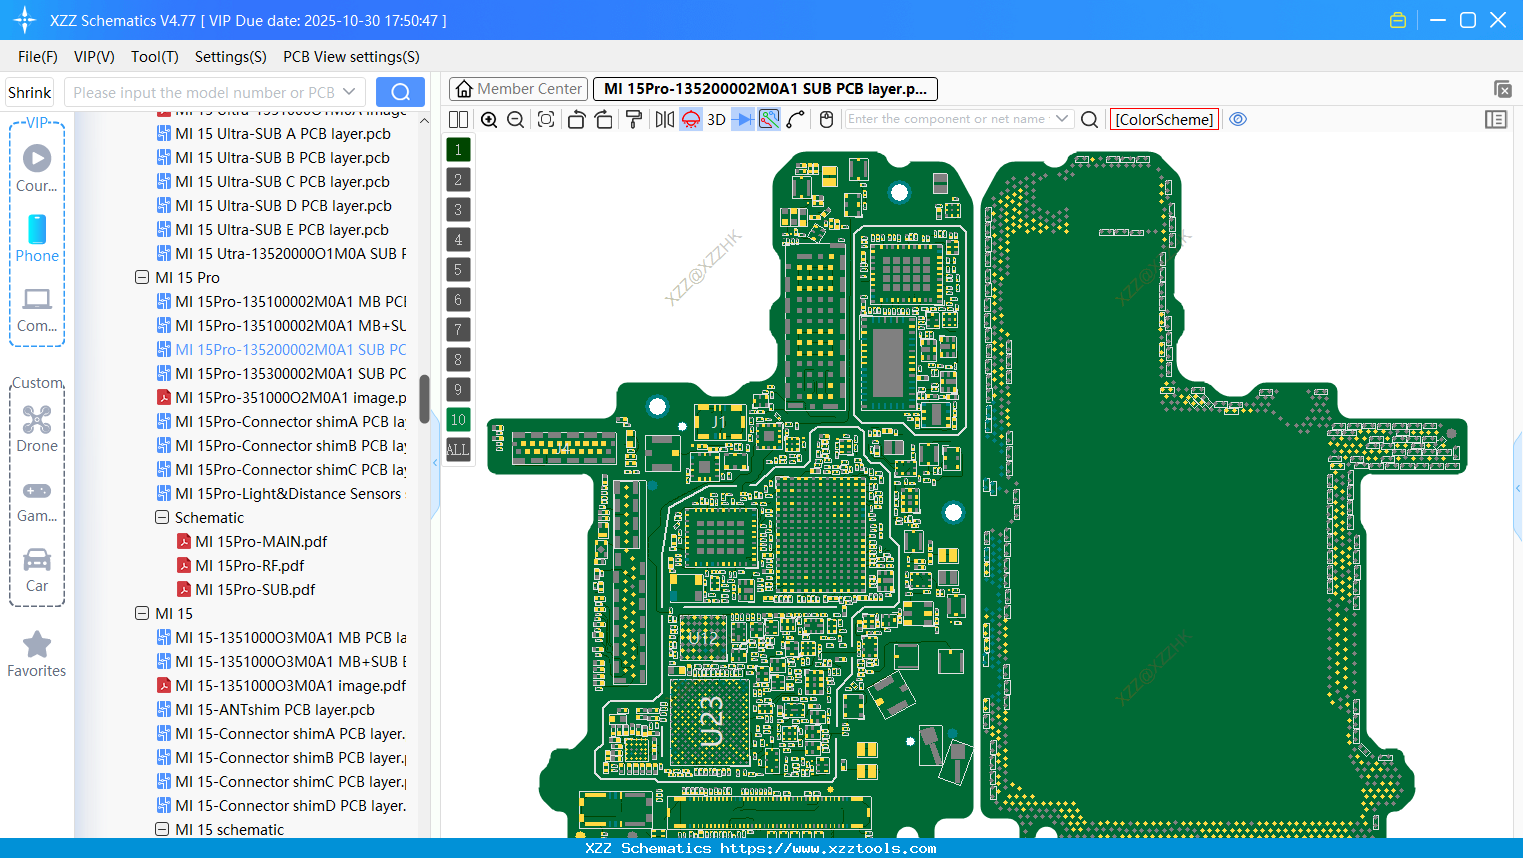The width and height of the screenshot is (1523, 858).
Task: Switch to 3D board view
Action: tap(716, 119)
